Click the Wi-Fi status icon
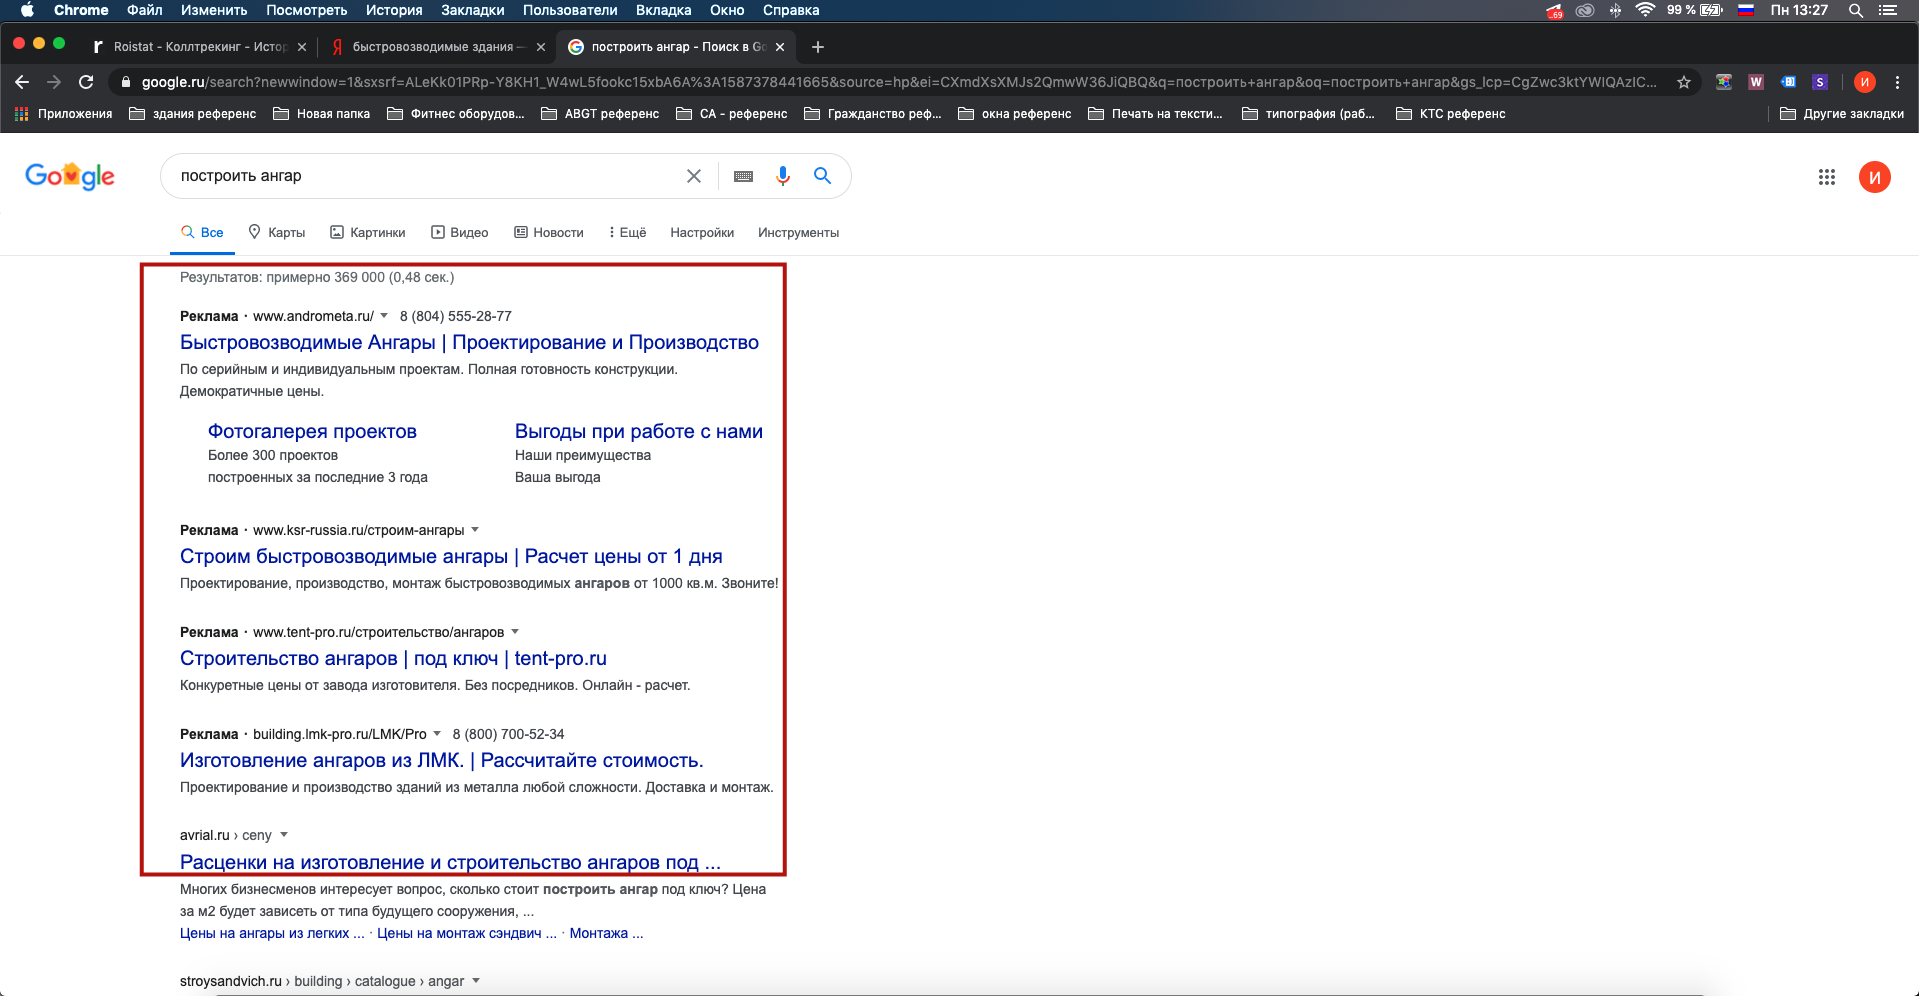This screenshot has width=1919, height=996. [x=1645, y=10]
